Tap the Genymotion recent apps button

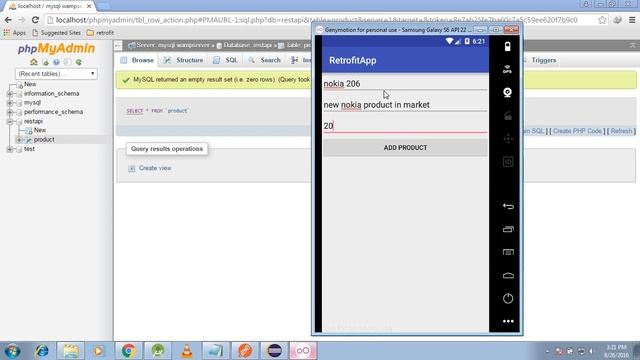pyautogui.click(x=508, y=229)
